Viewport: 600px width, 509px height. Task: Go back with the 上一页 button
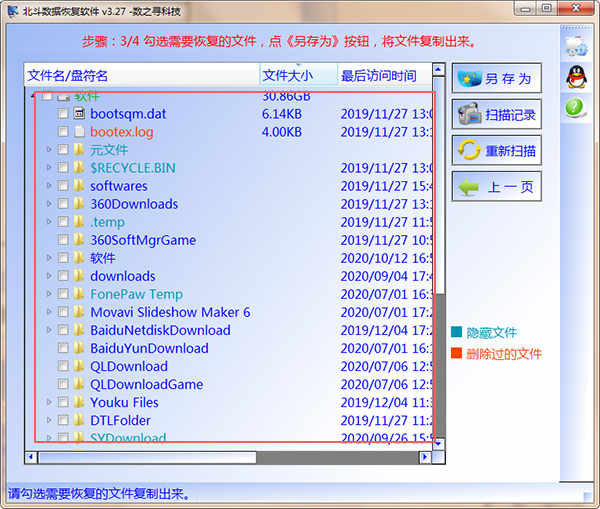496,187
